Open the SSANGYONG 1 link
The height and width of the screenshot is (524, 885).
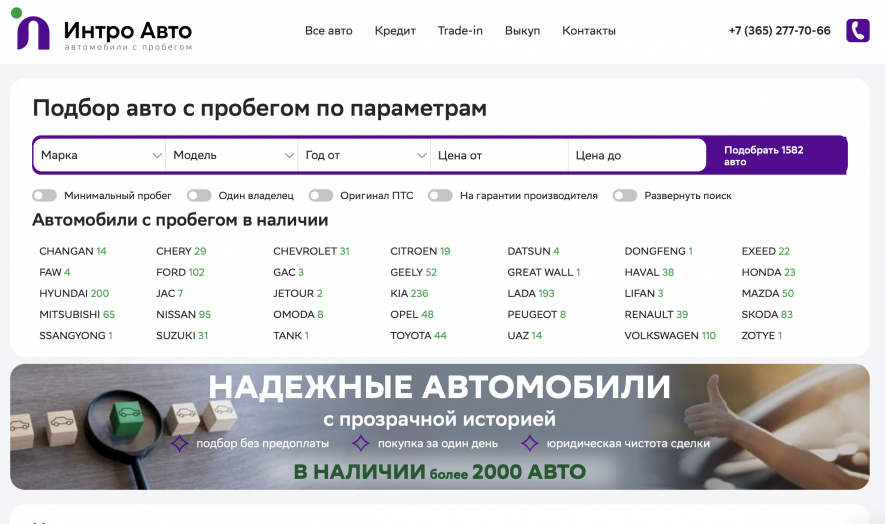(76, 335)
